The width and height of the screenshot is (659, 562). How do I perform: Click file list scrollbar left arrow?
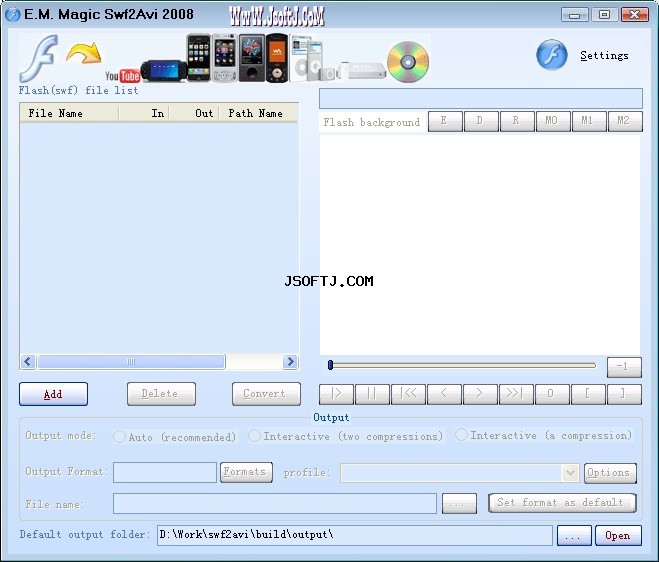[28, 361]
